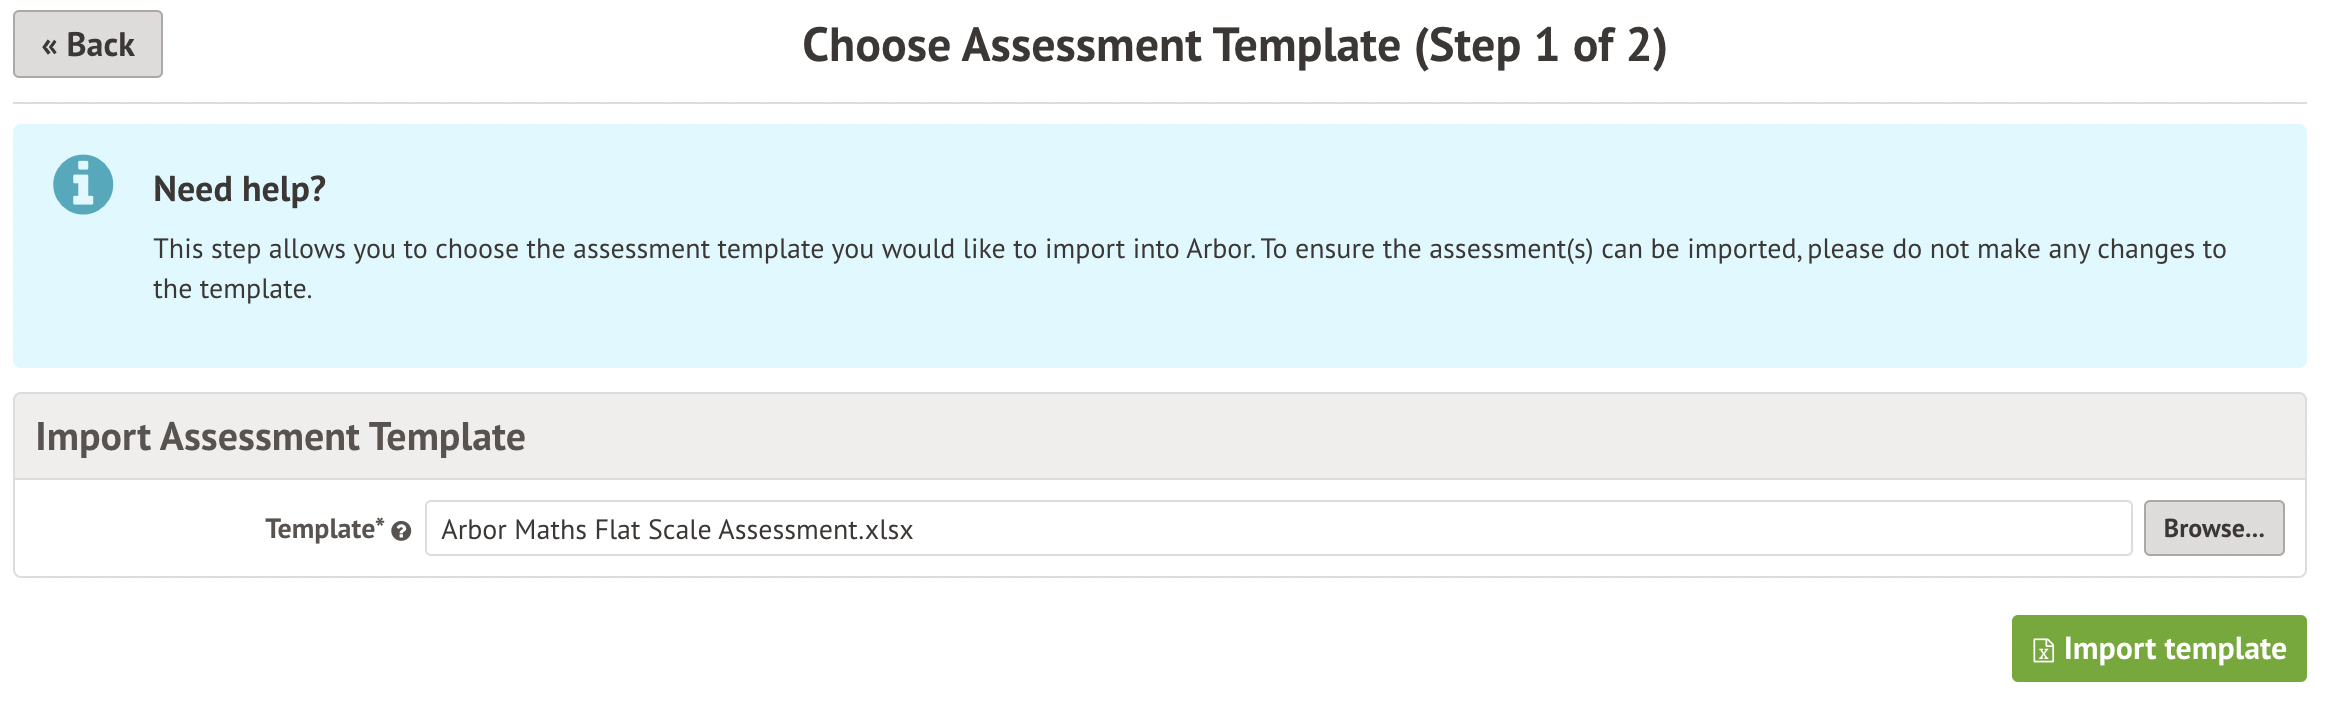Click the 'Need help?' heading
The width and height of the screenshot is (2326, 720).
[x=239, y=189]
